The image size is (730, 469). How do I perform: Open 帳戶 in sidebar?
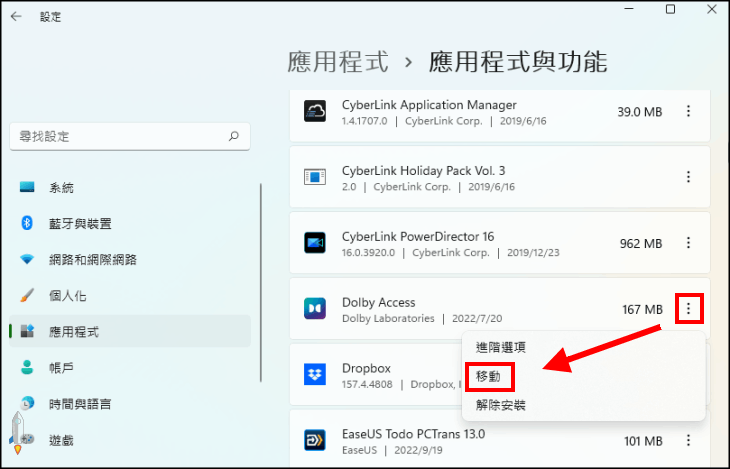(130, 368)
